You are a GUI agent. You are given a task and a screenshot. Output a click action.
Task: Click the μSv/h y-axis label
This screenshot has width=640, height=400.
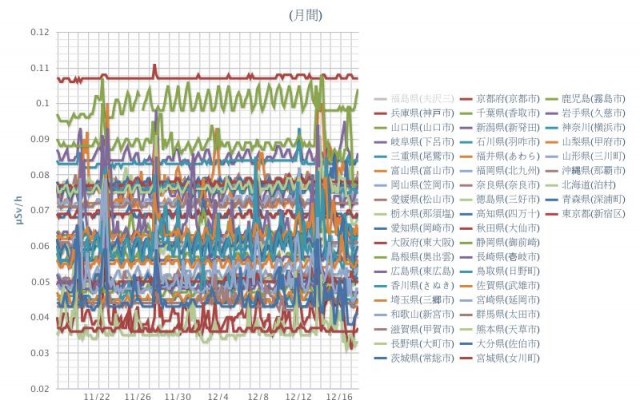(x=19, y=210)
